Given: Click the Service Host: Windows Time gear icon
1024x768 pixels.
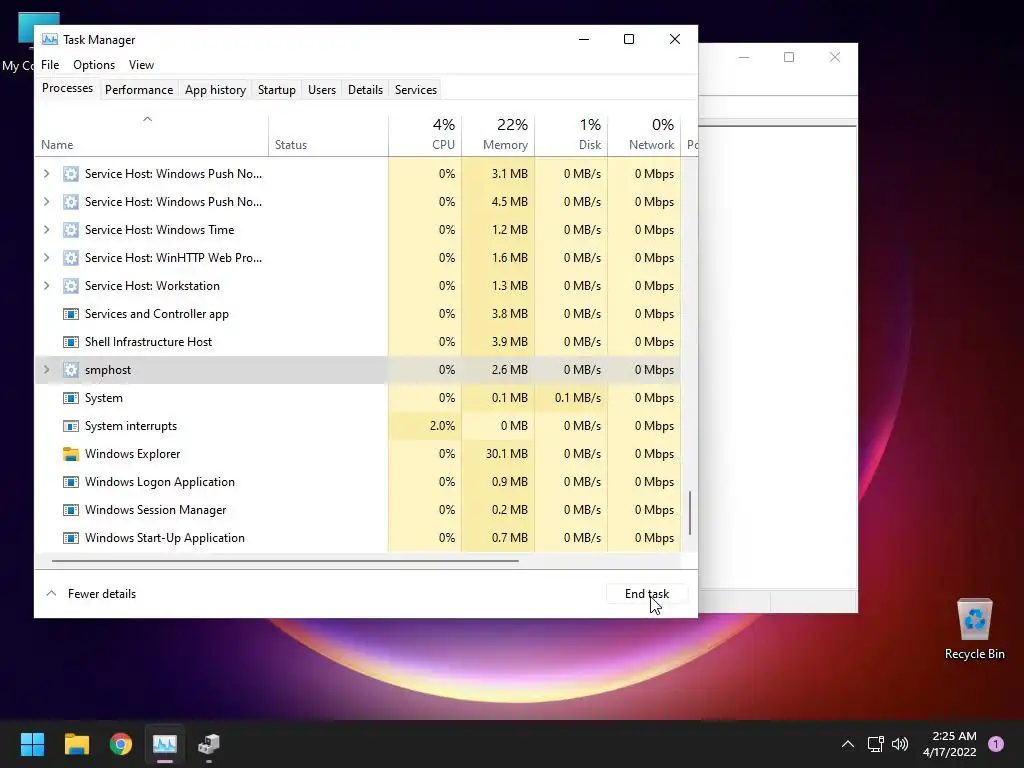Looking at the screenshot, I should click(71, 230).
